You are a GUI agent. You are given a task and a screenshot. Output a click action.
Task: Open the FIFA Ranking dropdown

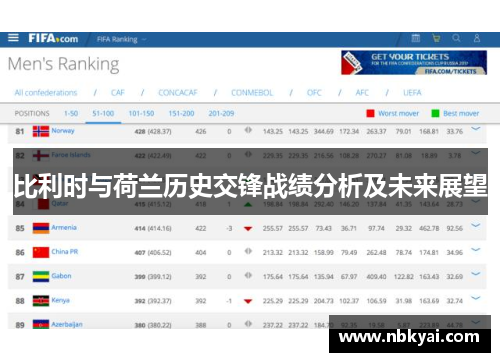tap(121, 39)
